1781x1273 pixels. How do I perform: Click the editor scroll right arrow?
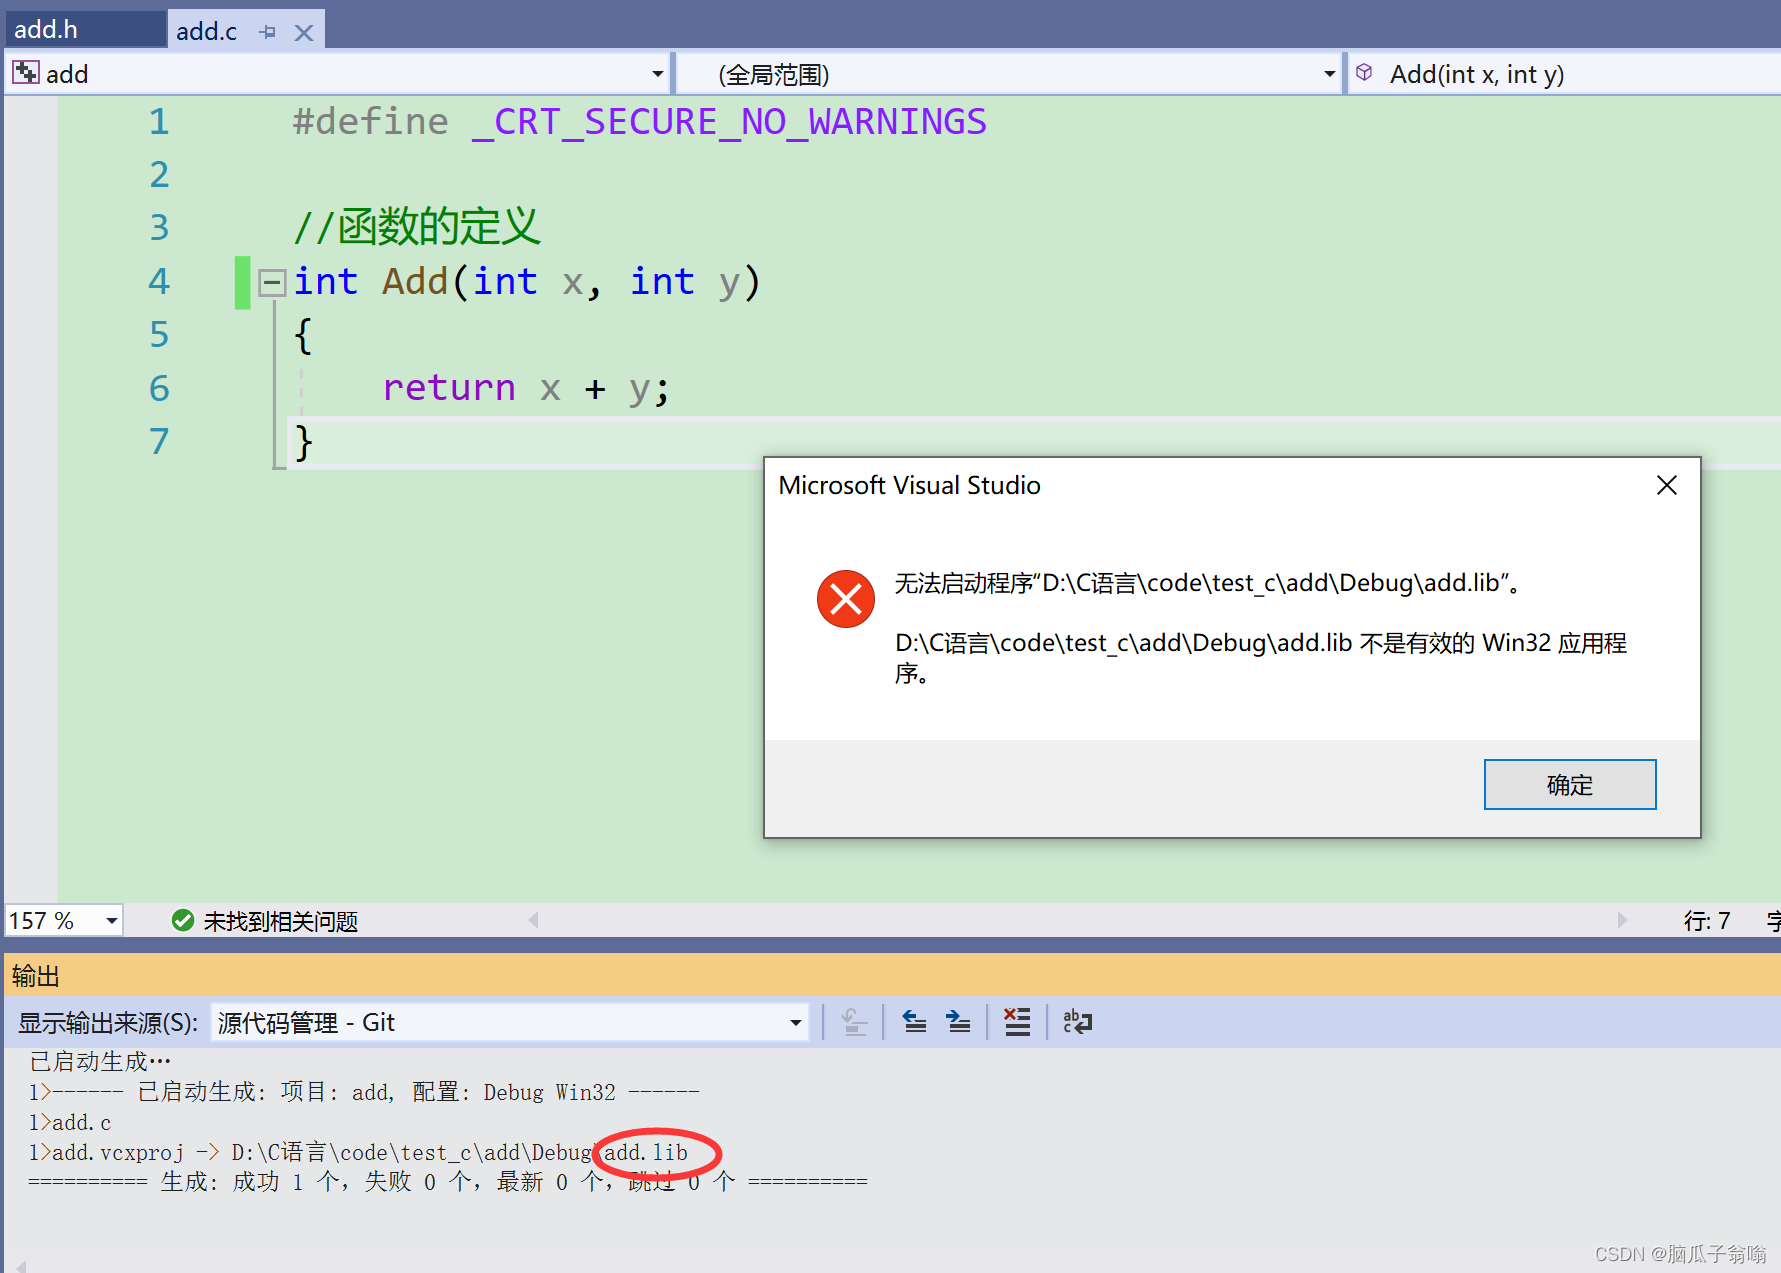tap(1622, 920)
